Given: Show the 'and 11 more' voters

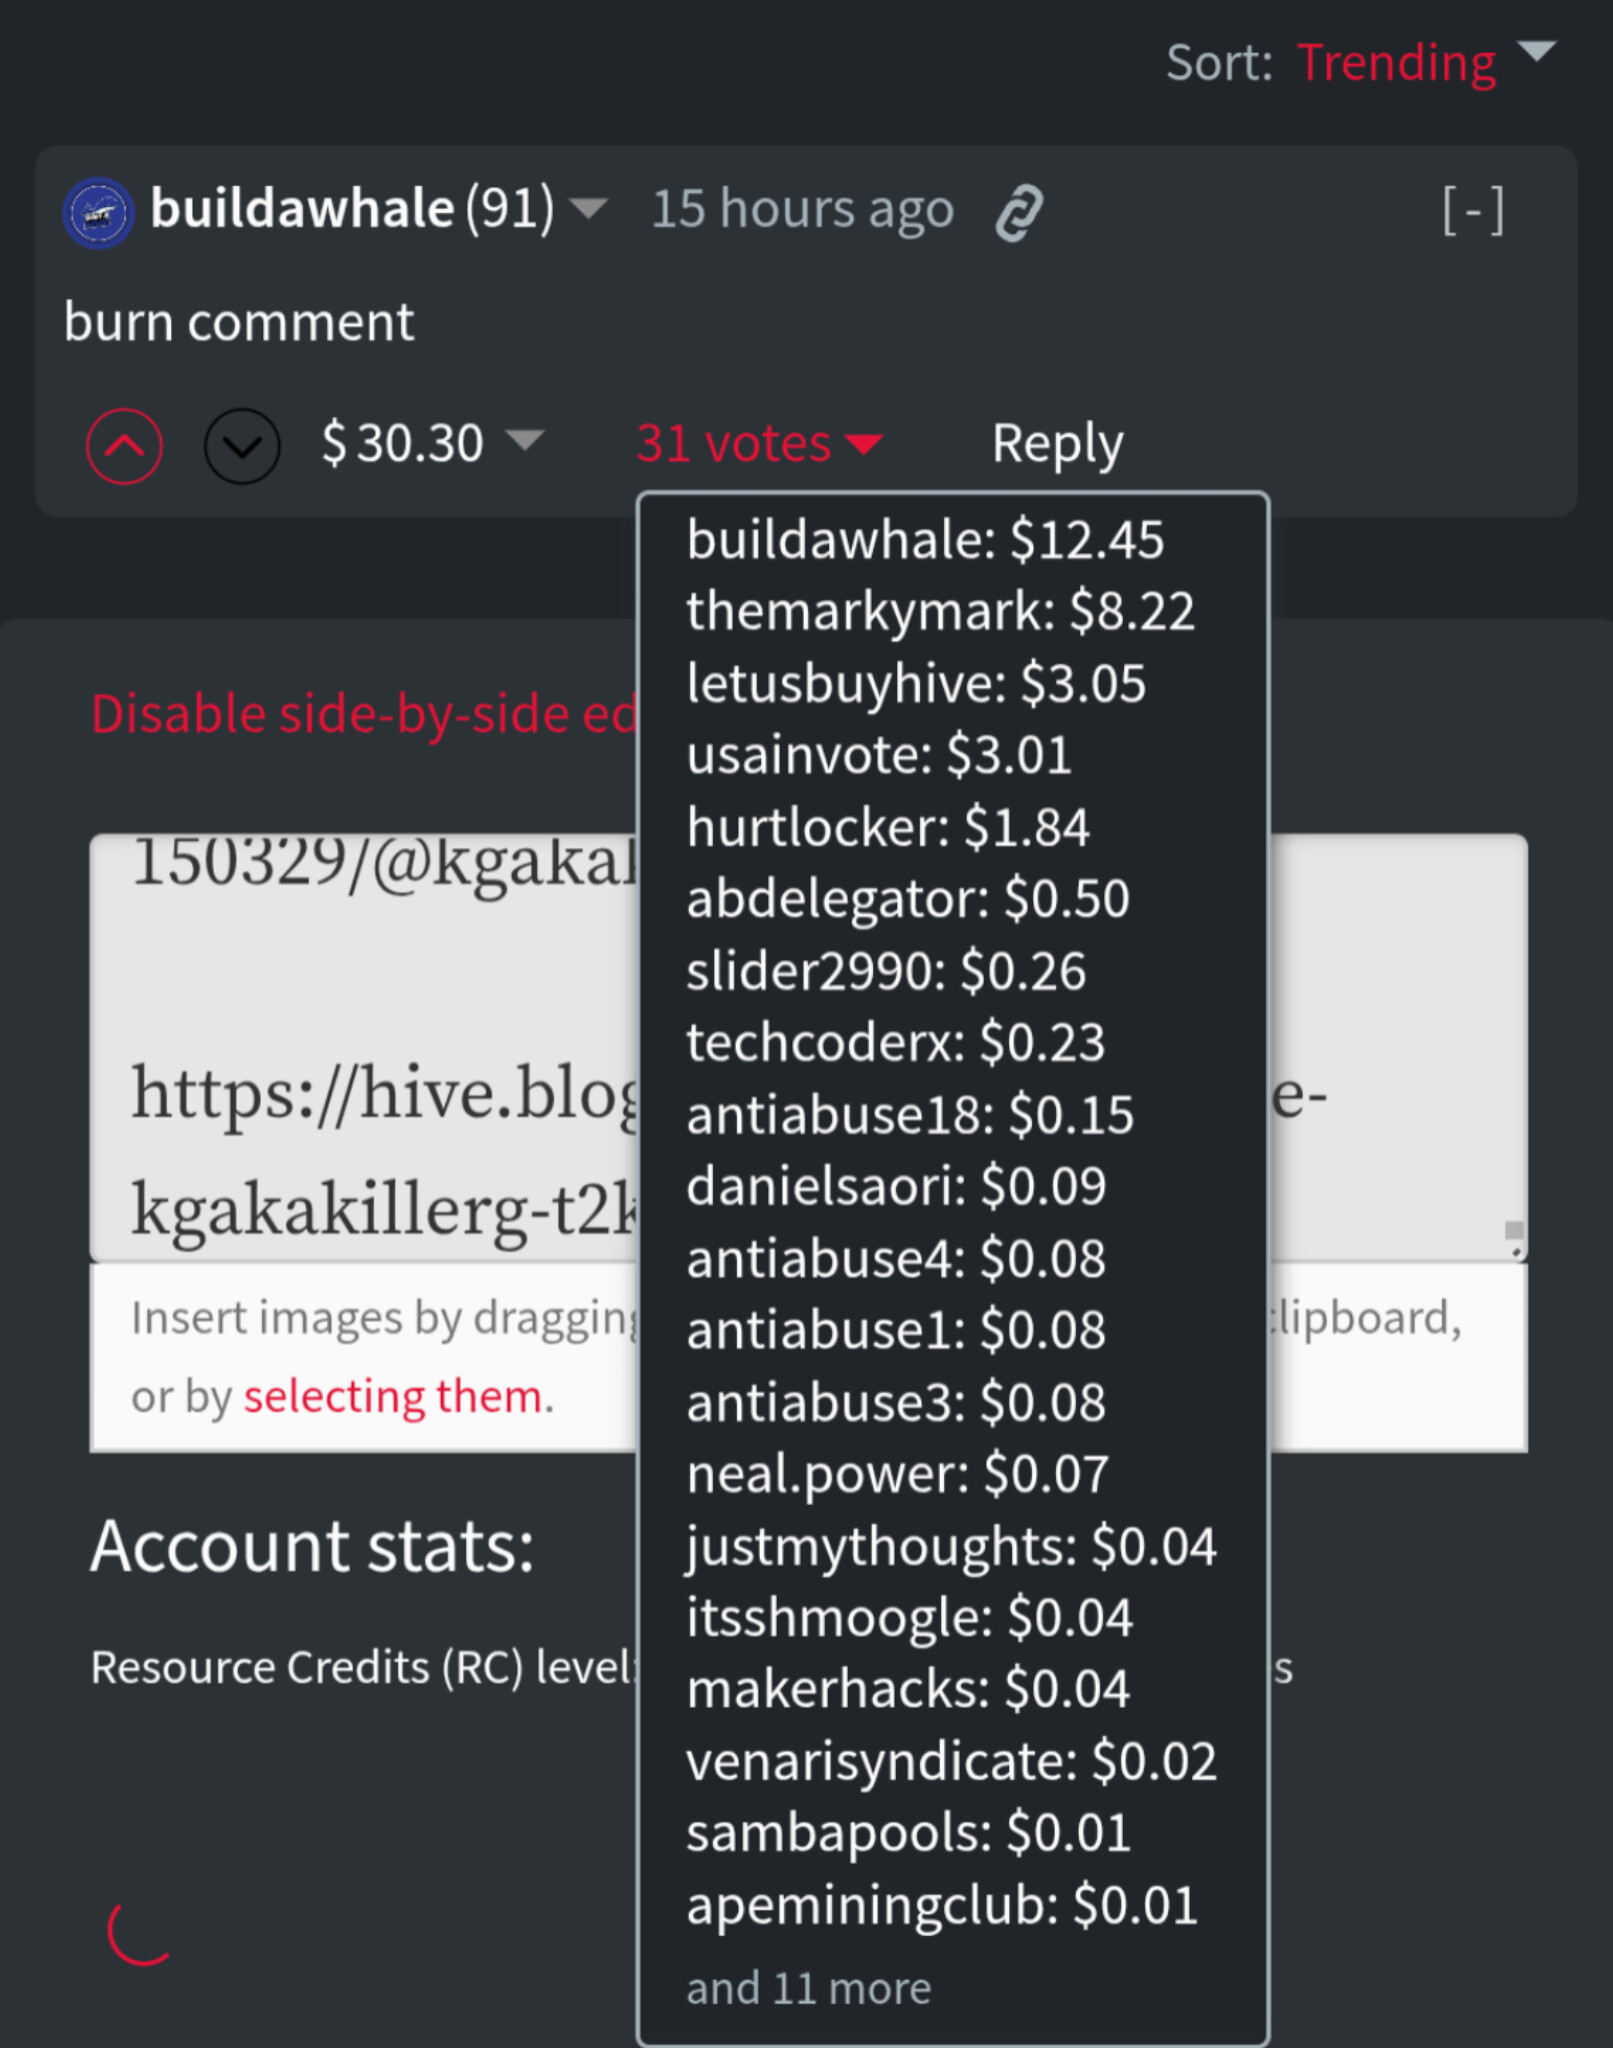Looking at the screenshot, I should 808,1988.
